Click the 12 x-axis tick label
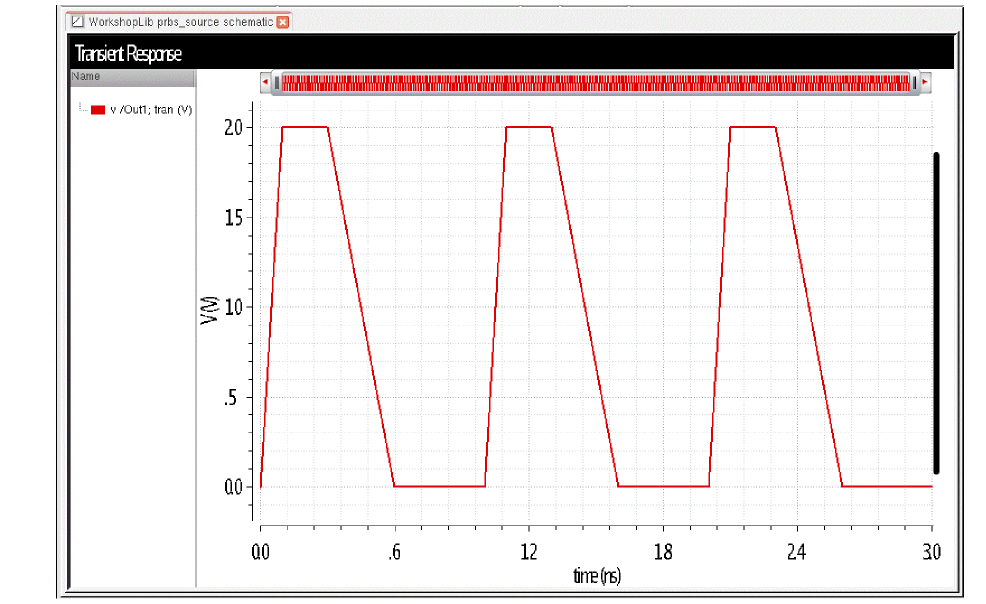Image resolution: width=986 pixels, height=604 pixels. [x=529, y=552]
